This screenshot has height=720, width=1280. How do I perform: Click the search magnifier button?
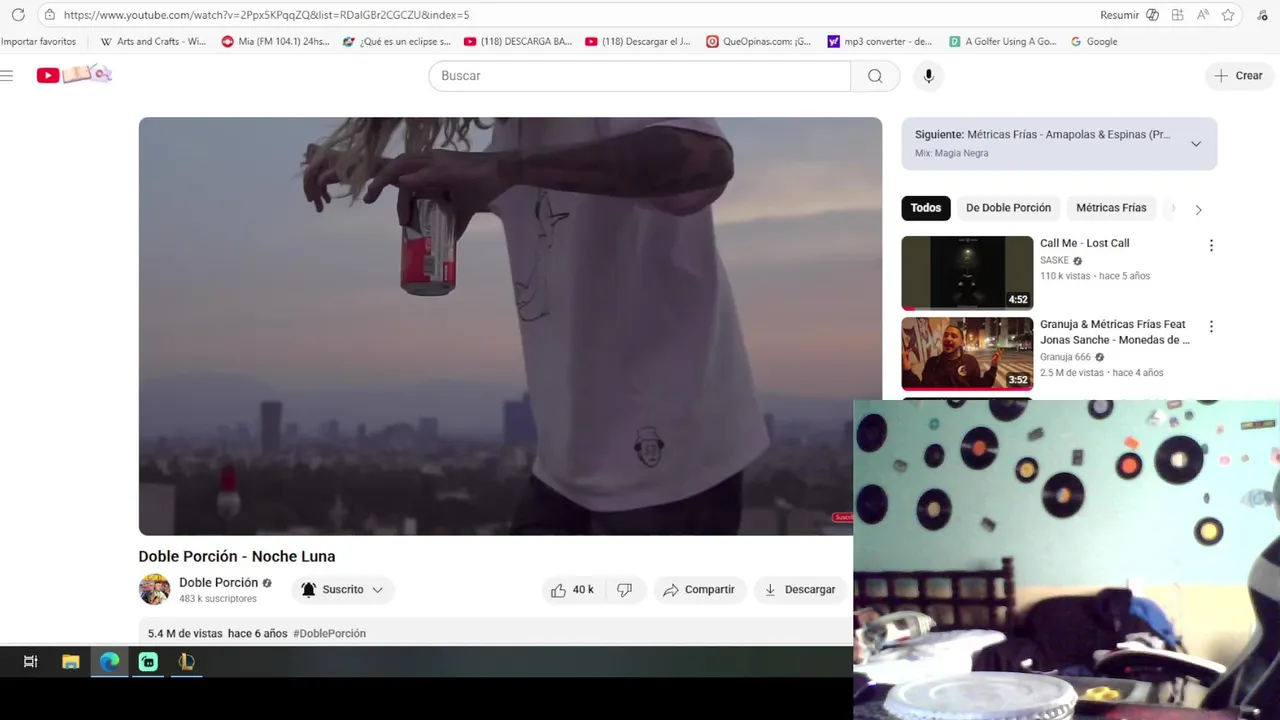coord(875,76)
